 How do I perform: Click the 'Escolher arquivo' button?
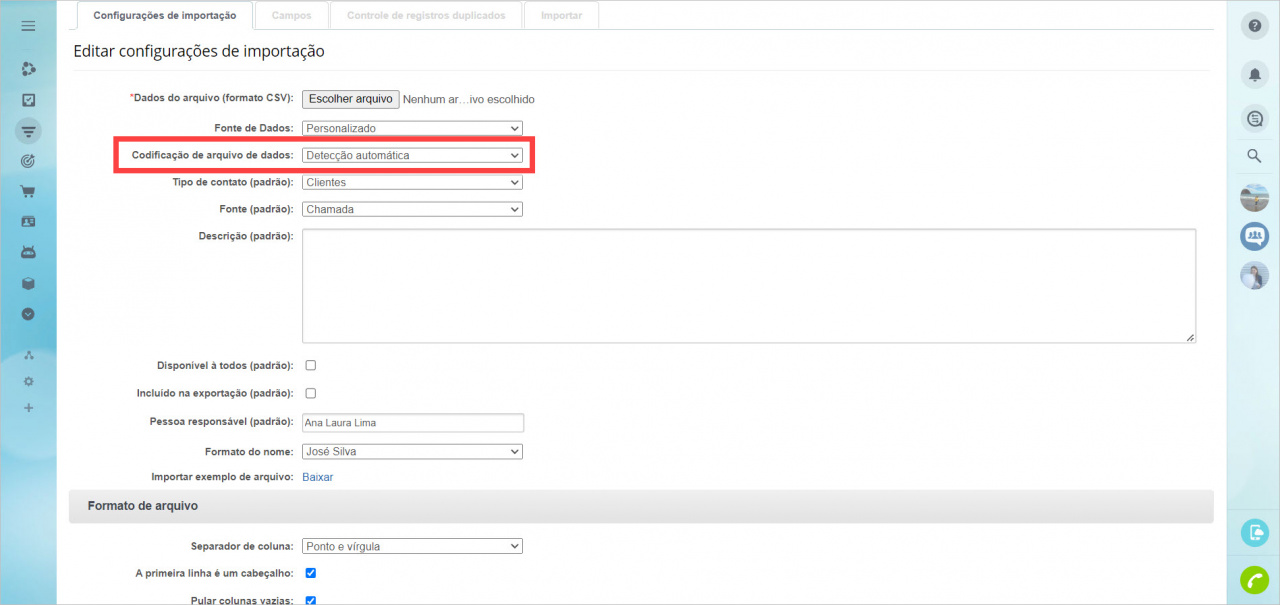pyautogui.click(x=350, y=100)
